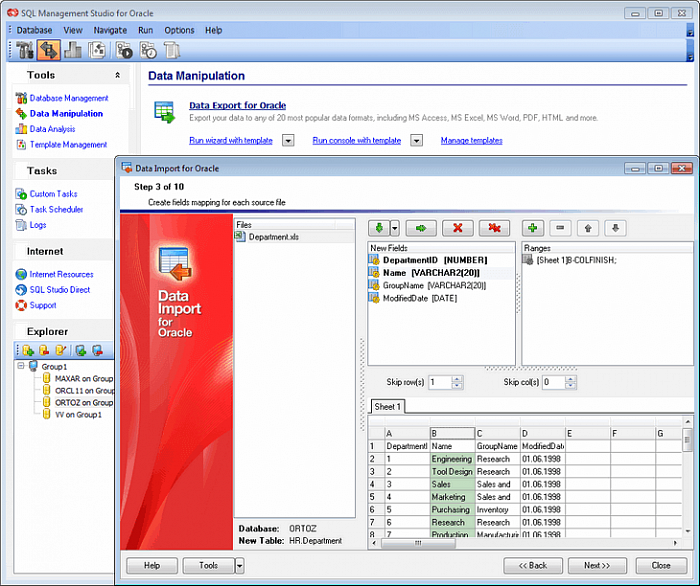Click clear all mappings red button
The height and width of the screenshot is (586, 700).
tap(494, 228)
